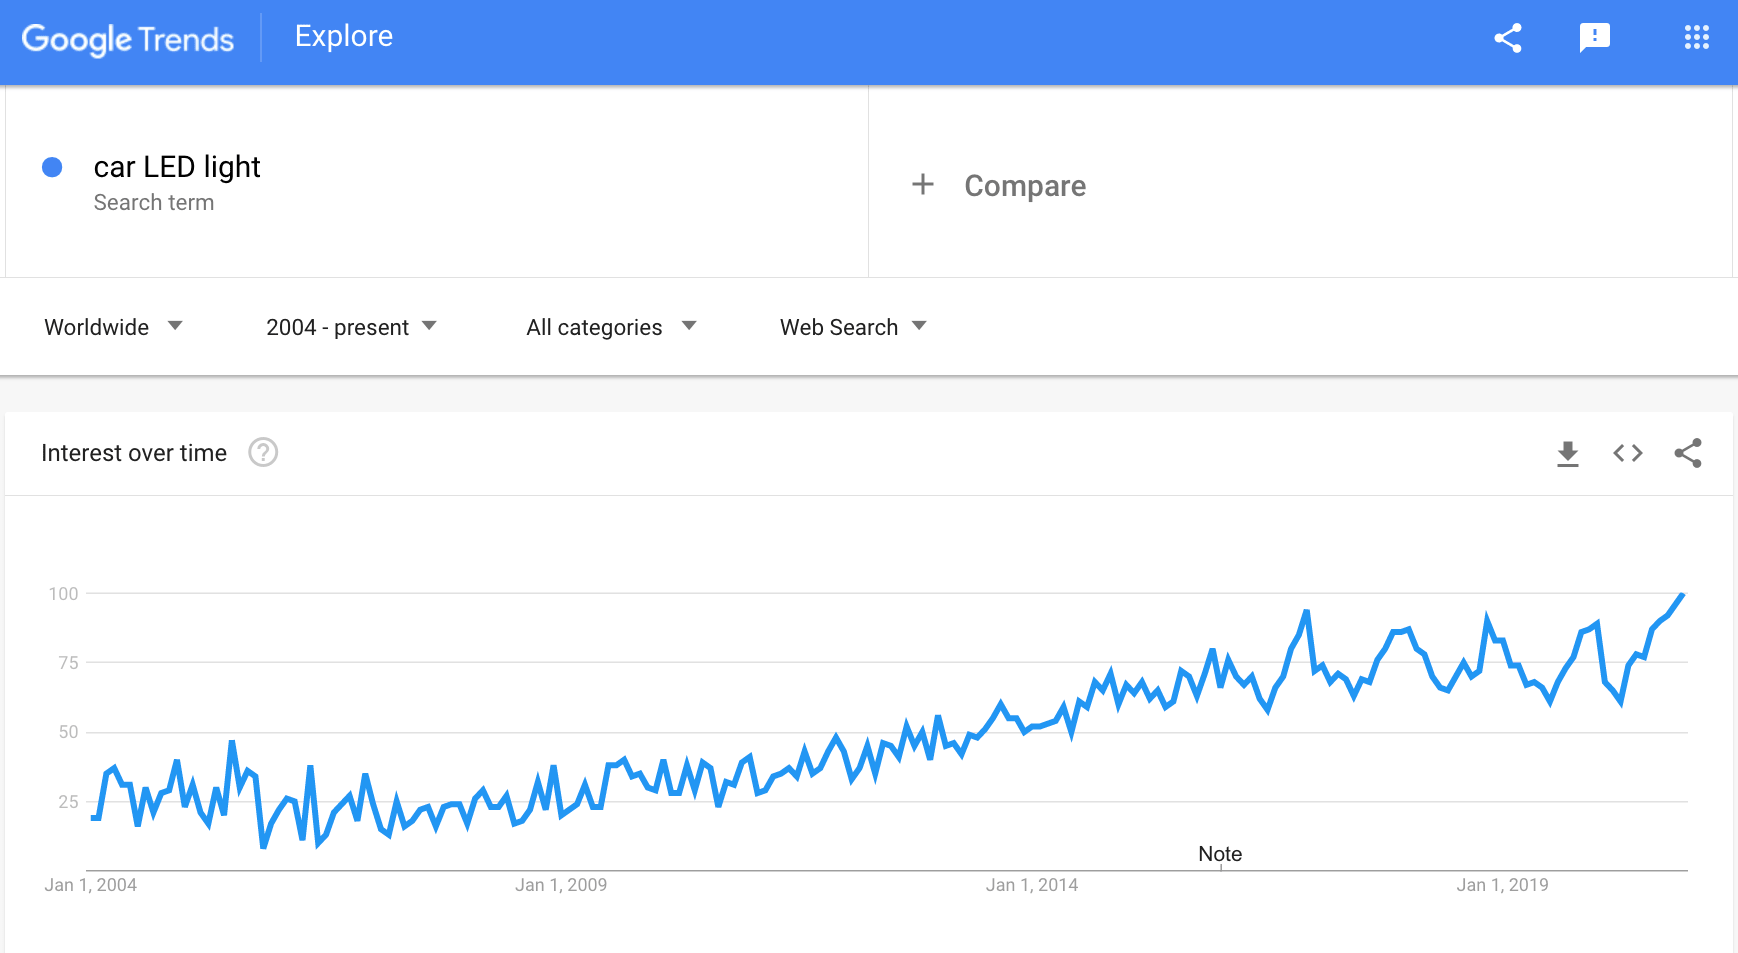Click the share icon in the header
This screenshot has height=953, width=1738.
1508,38
